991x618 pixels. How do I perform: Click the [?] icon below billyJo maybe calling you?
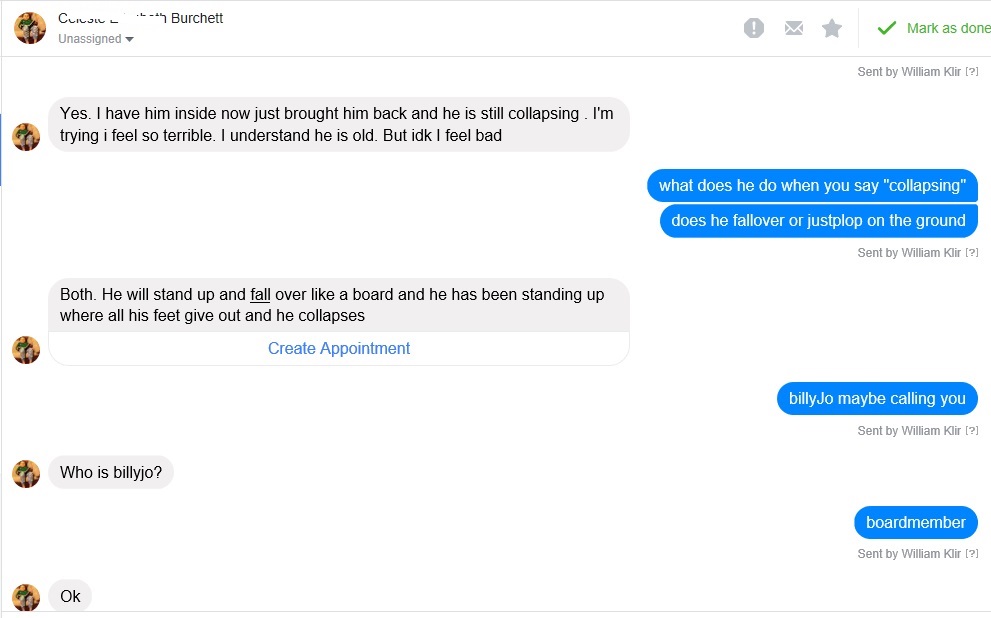pos(971,430)
